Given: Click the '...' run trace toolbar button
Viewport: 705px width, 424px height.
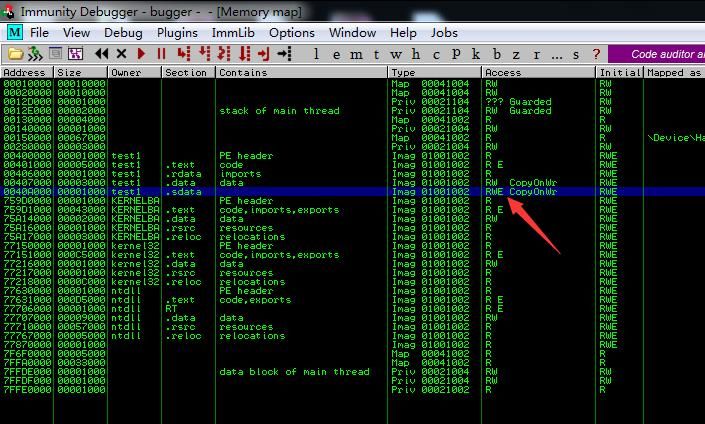Looking at the screenshot, I should click(x=557, y=56).
